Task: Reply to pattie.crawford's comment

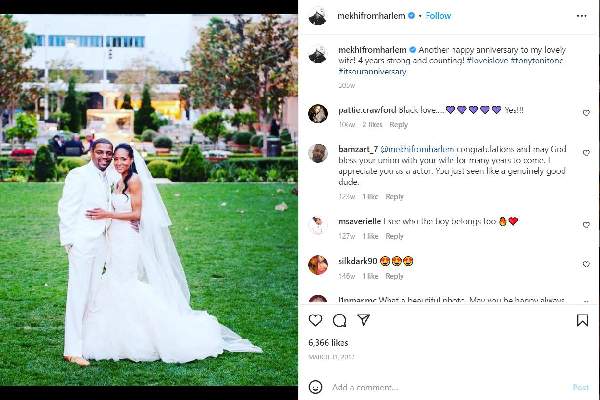Action: [398, 125]
